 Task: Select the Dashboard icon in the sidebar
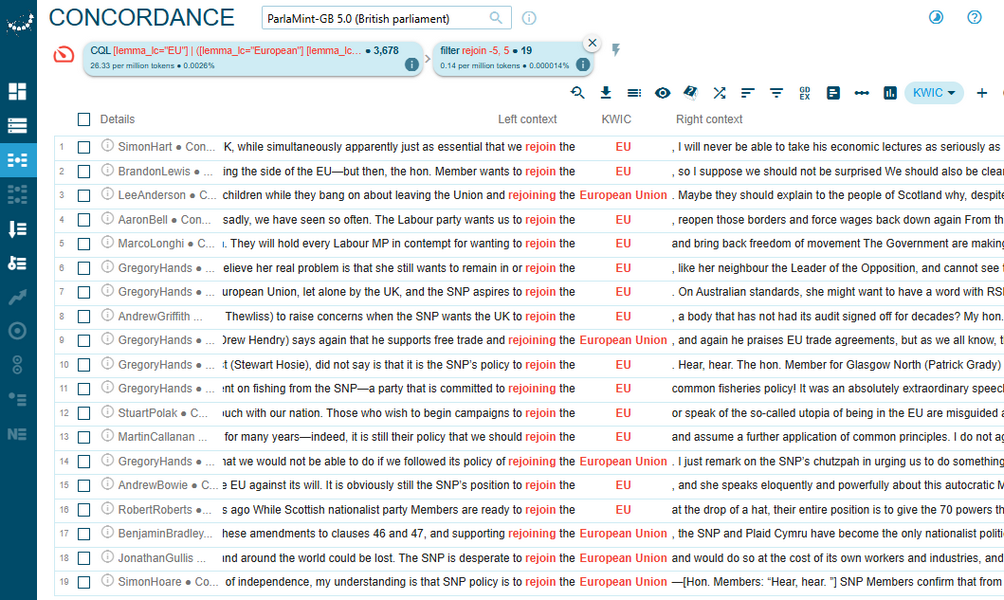(17, 91)
